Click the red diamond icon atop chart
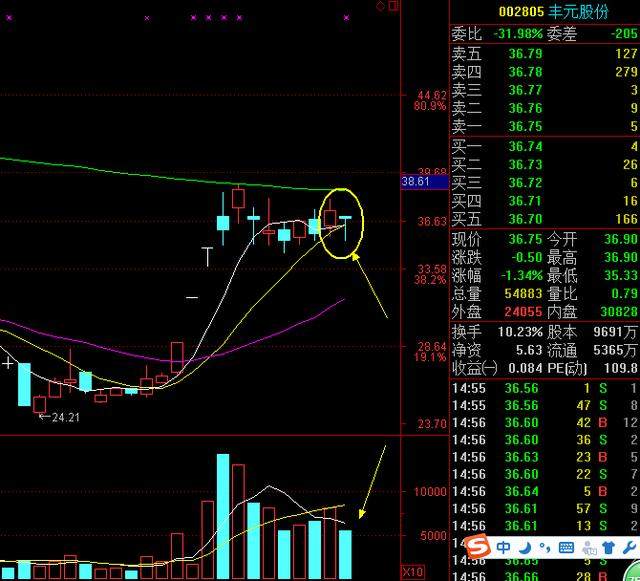The image size is (640, 581). pos(380,6)
